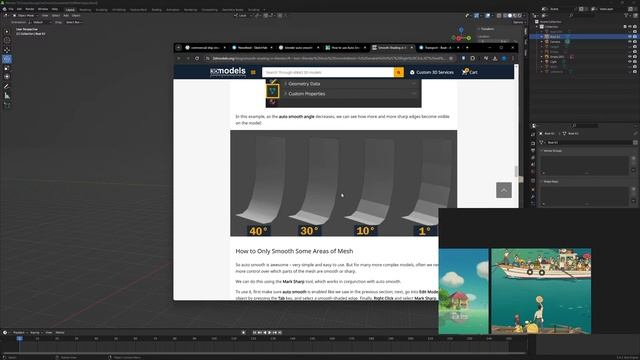Viewport: 640px width, 360px height.
Task: Select Boat 02 row in the outliner
Action: (x=584, y=37)
